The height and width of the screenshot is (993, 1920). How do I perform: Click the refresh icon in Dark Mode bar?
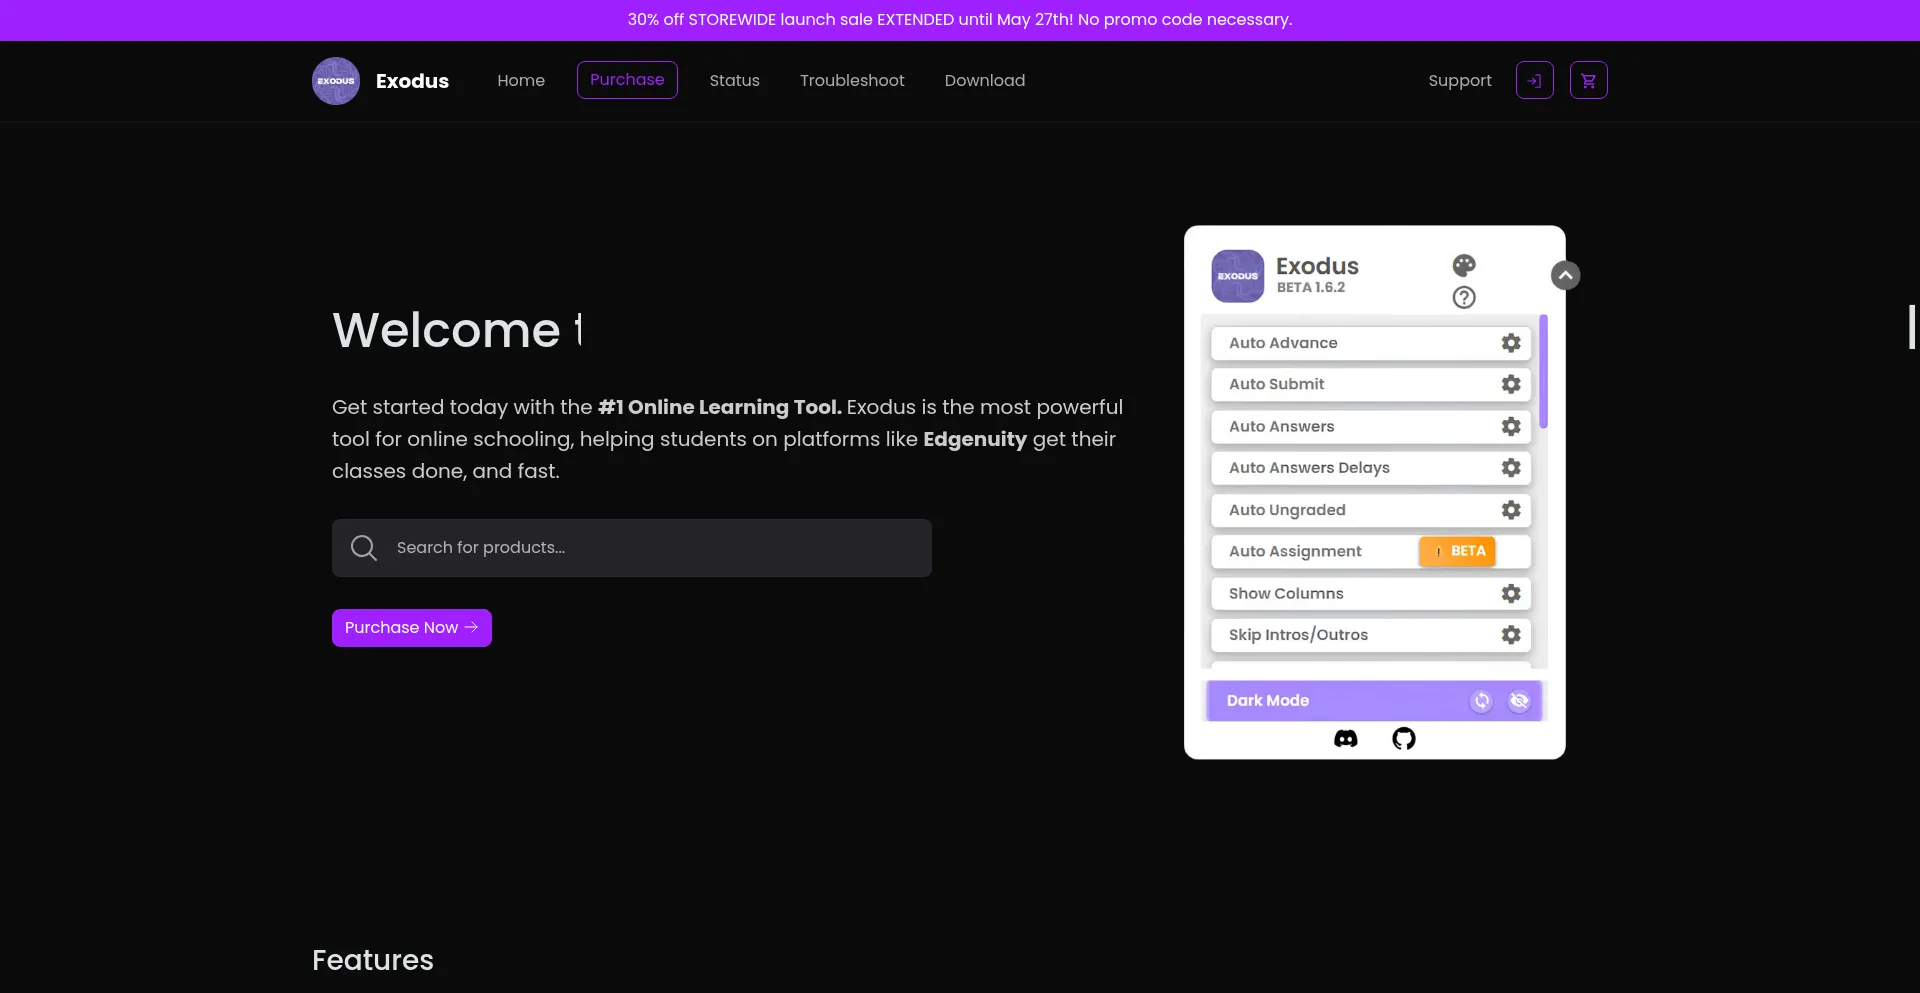[x=1482, y=701]
